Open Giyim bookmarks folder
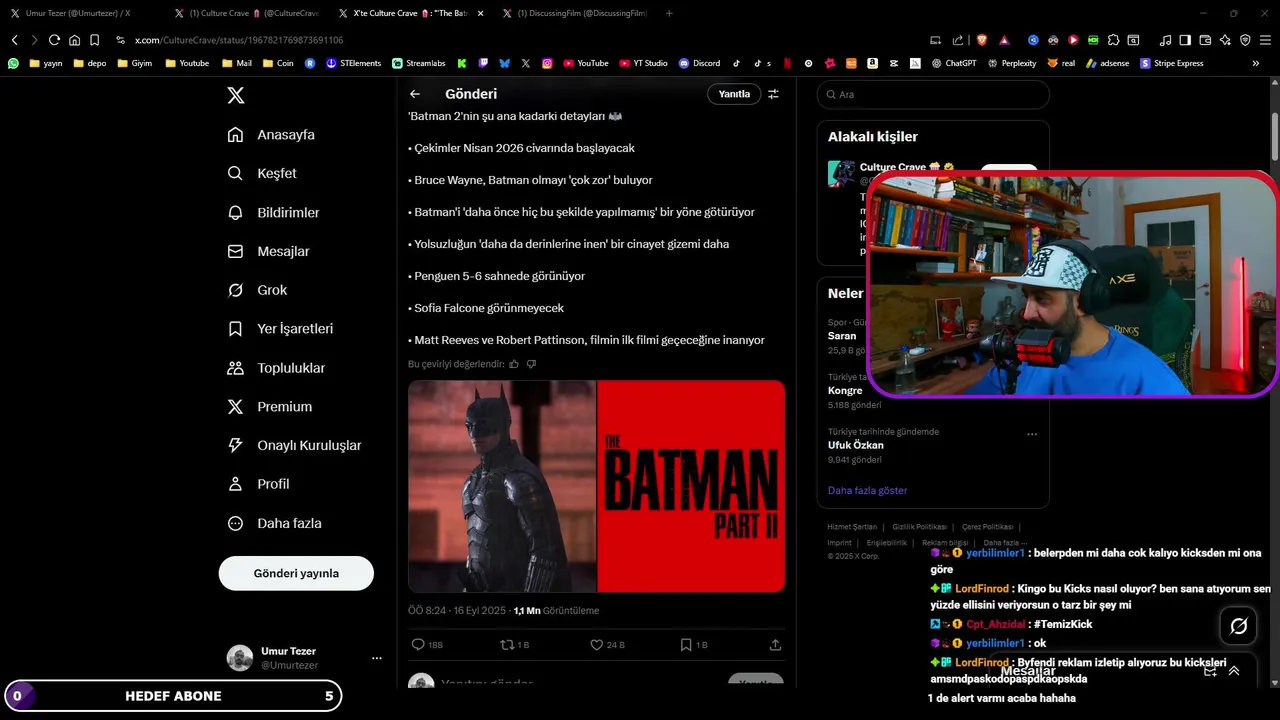Viewport: 1280px width, 720px height. pos(135,63)
